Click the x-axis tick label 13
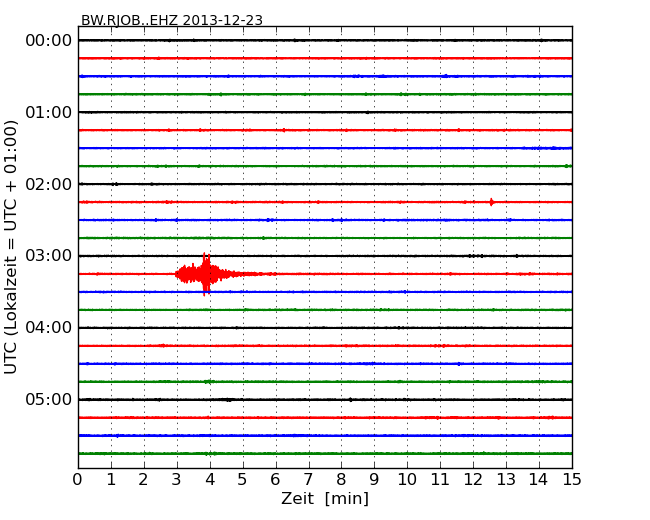This screenshot has width=650, height=520. point(506,480)
